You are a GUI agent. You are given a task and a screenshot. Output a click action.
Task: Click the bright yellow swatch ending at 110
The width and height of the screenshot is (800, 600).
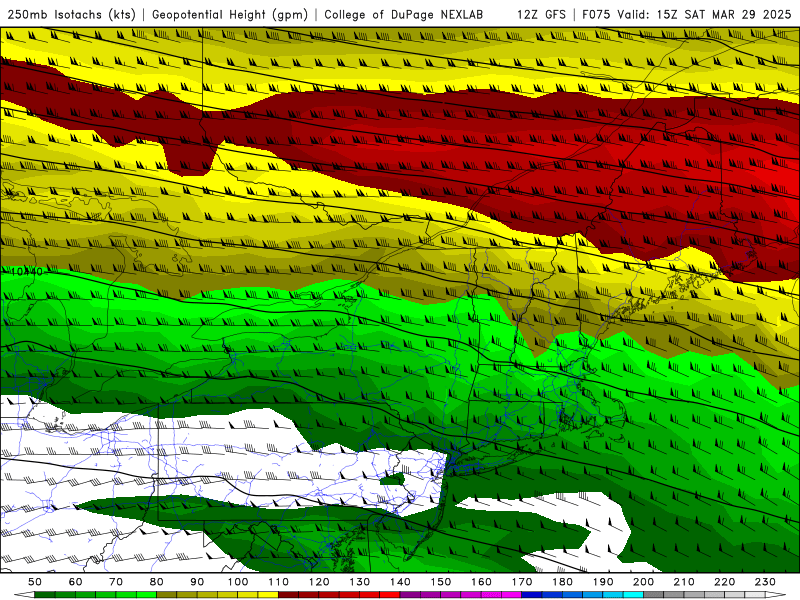coord(268,595)
